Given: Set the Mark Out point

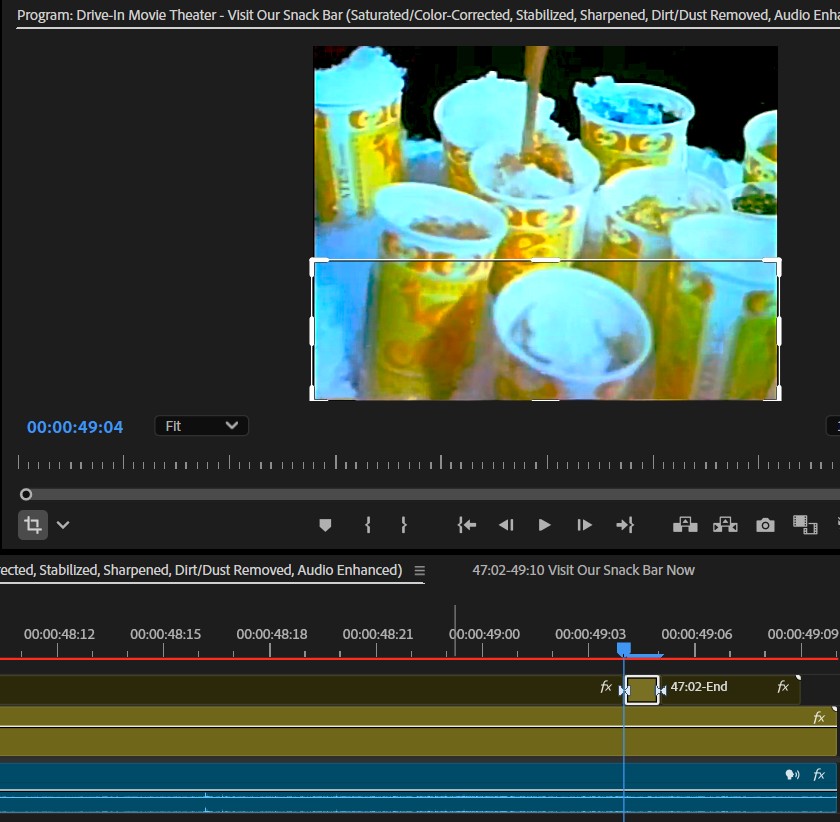Looking at the screenshot, I should point(404,525).
